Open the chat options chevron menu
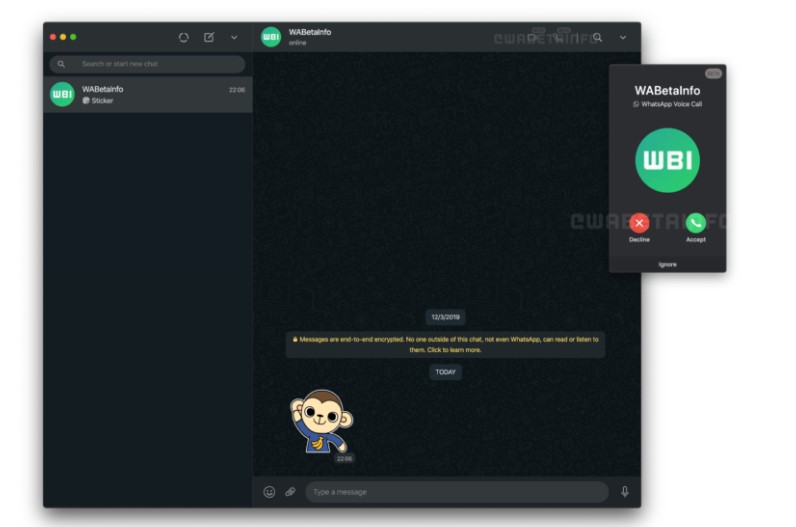Image resolution: width=796 pixels, height=527 pixels. click(x=623, y=37)
